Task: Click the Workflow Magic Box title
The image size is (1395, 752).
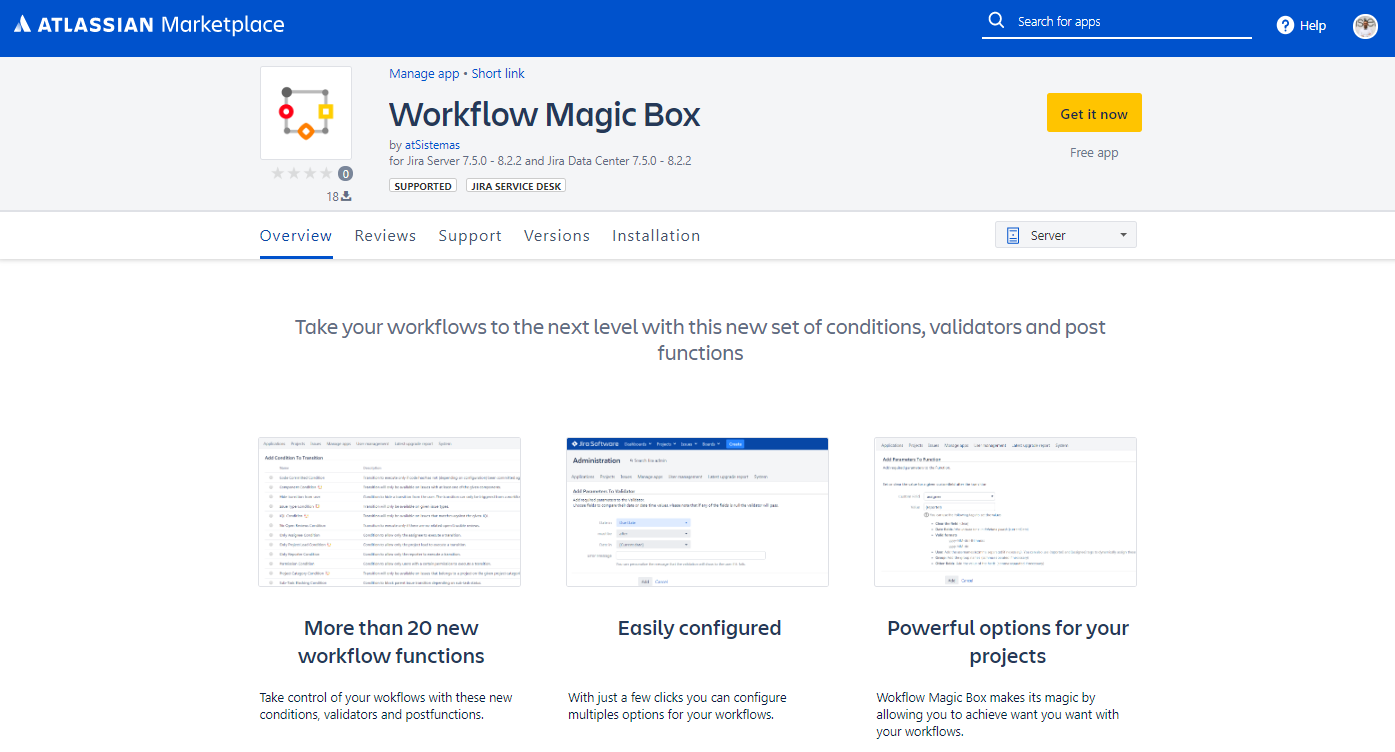Action: [545, 114]
